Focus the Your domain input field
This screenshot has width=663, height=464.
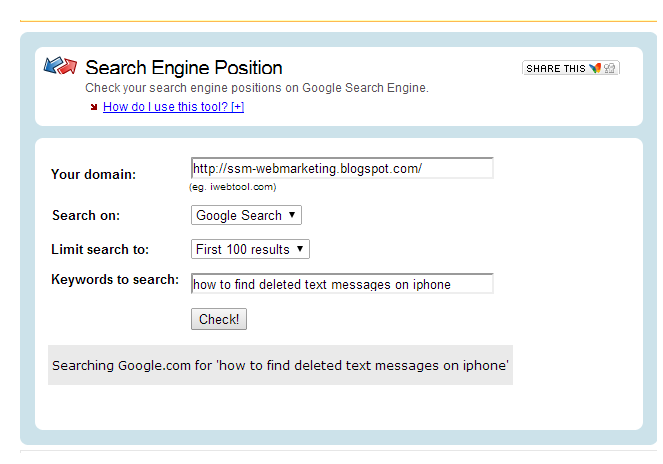pyautogui.click(x=342, y=168)
